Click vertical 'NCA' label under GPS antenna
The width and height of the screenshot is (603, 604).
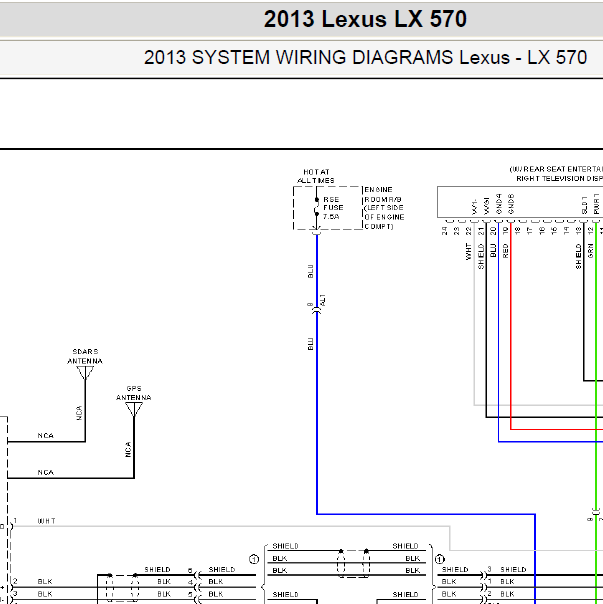click(x=128, y=450)
